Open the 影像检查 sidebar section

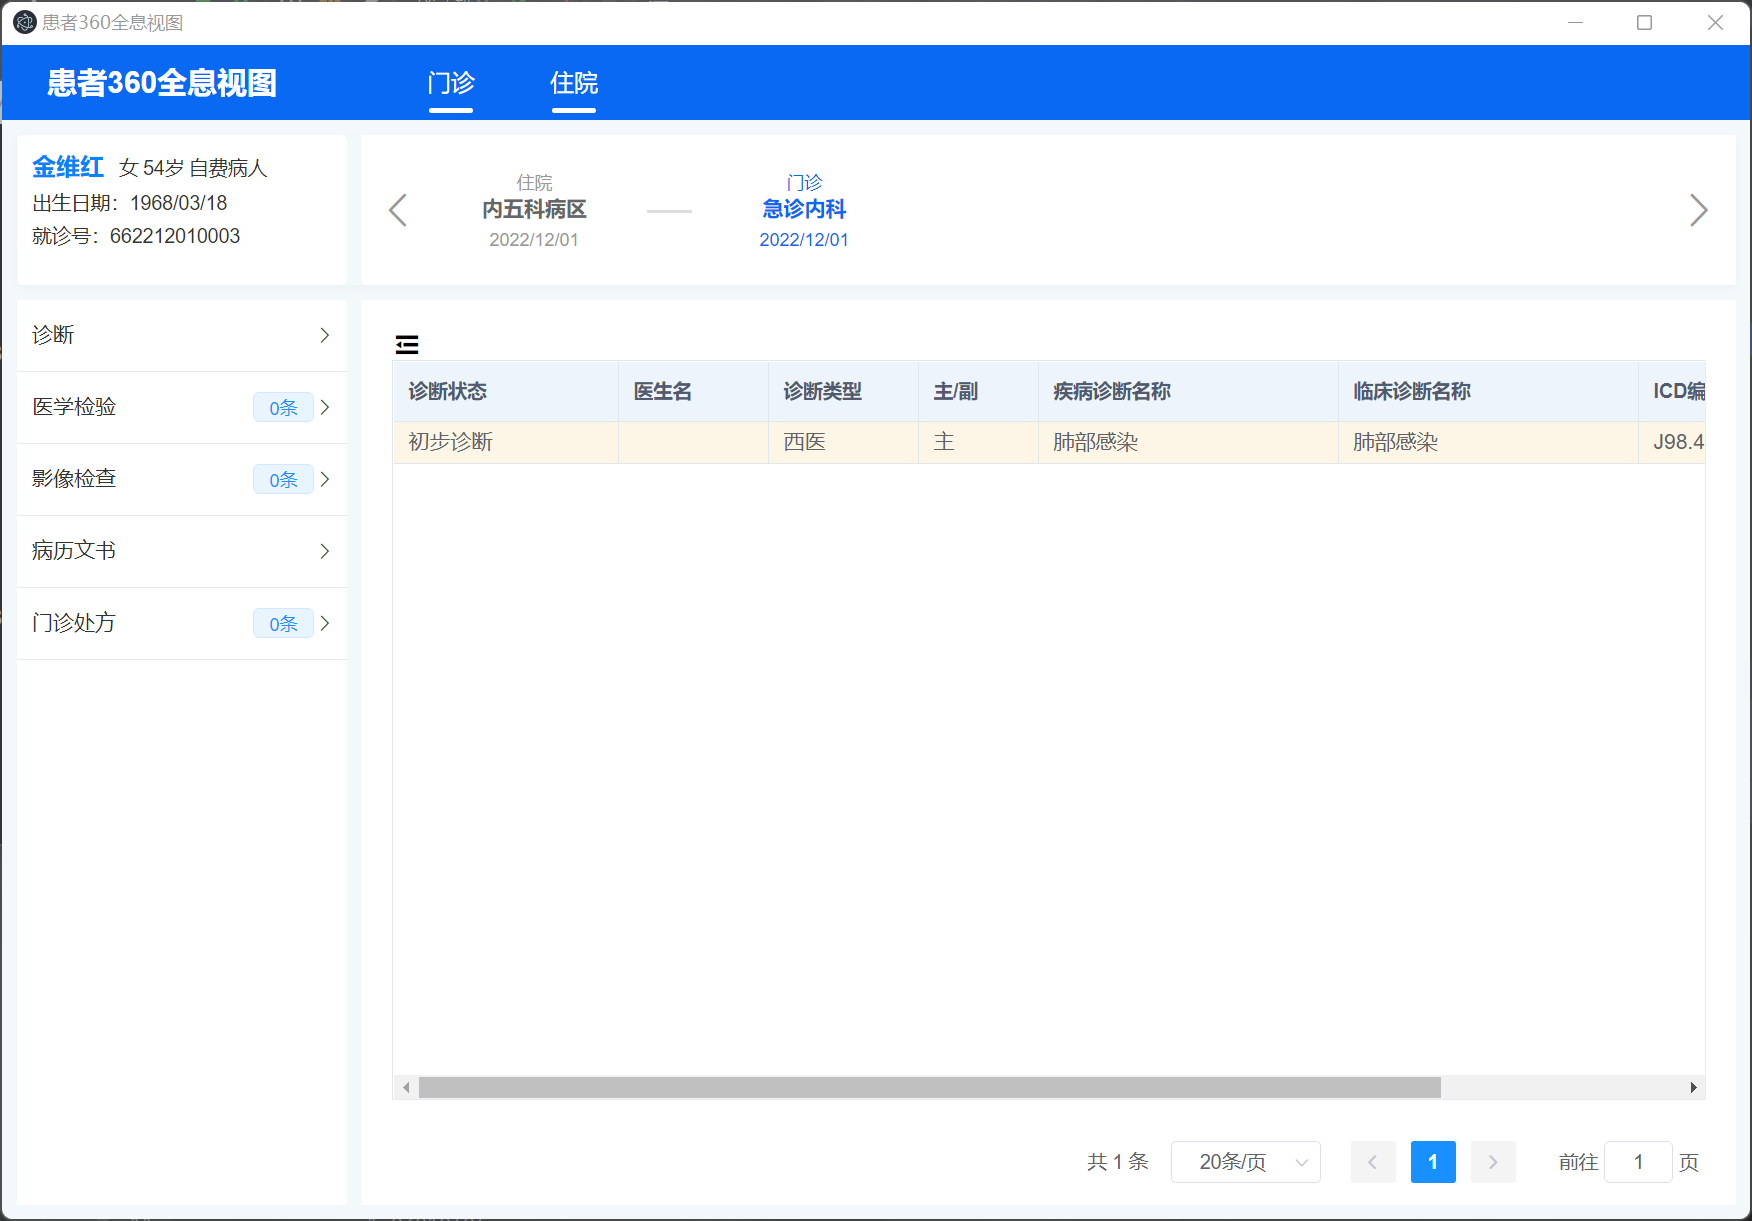[182, 479]
